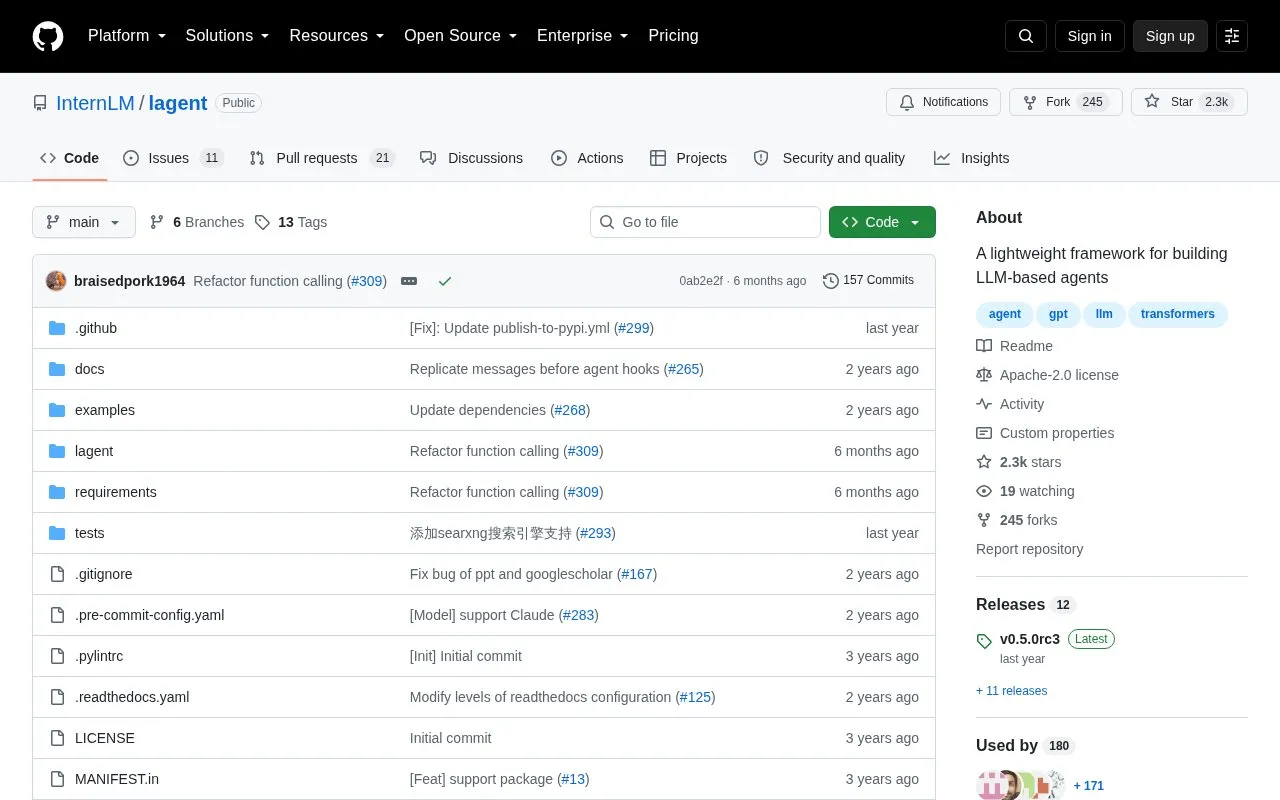Open the 157 Commits history link
Screen dimensions: 1280x800
click(x=868, y=280)
